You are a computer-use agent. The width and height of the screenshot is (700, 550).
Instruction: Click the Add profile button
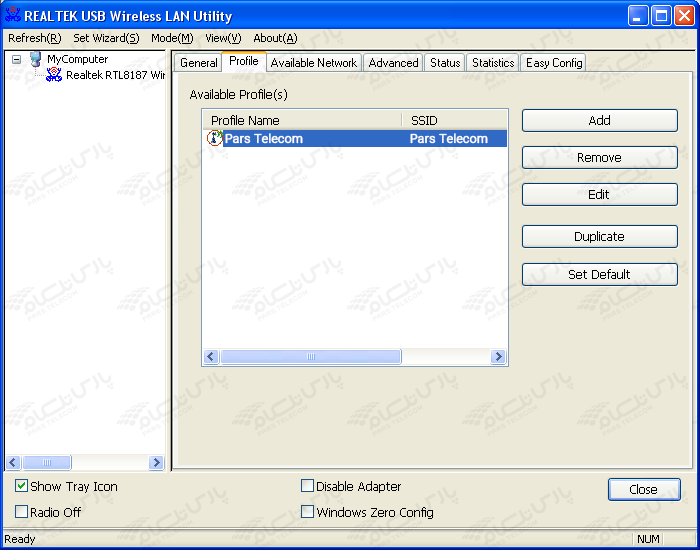(600, 121)
